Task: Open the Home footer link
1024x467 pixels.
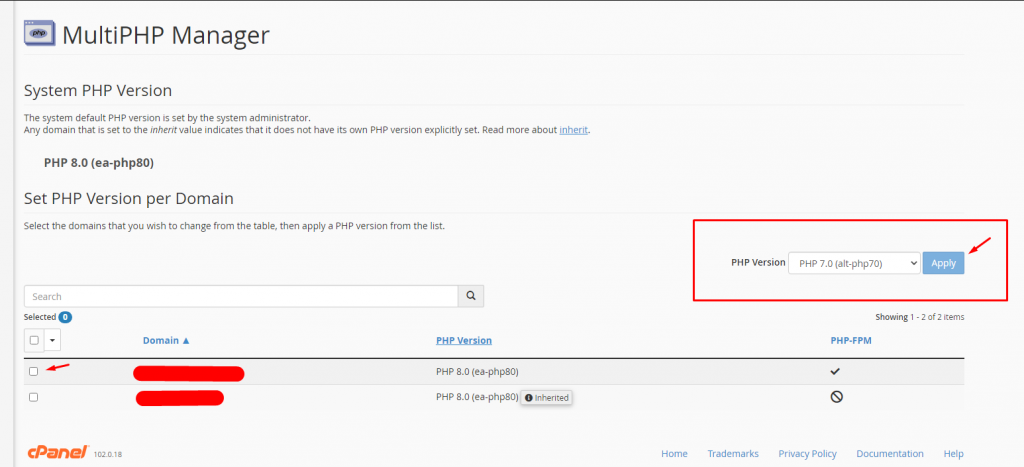Action: tap(674, 453)
